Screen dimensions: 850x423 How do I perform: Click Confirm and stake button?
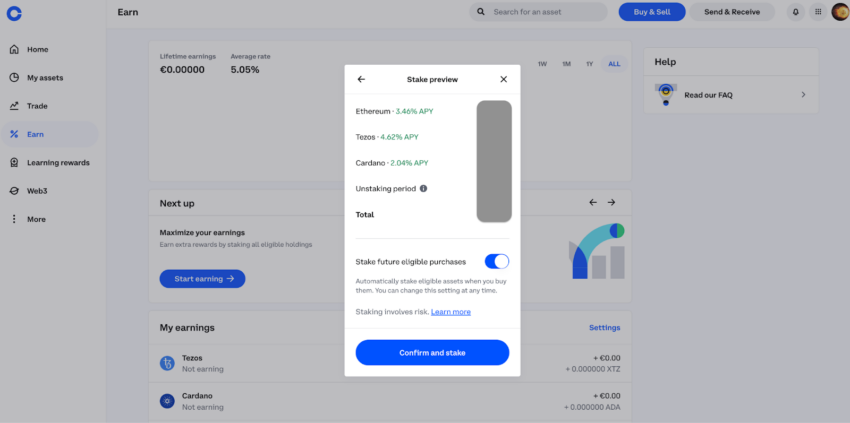click(433, 352)
